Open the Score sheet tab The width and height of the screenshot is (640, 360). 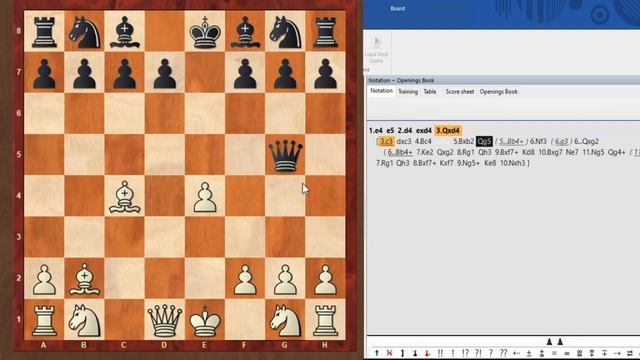coord(460,92)
